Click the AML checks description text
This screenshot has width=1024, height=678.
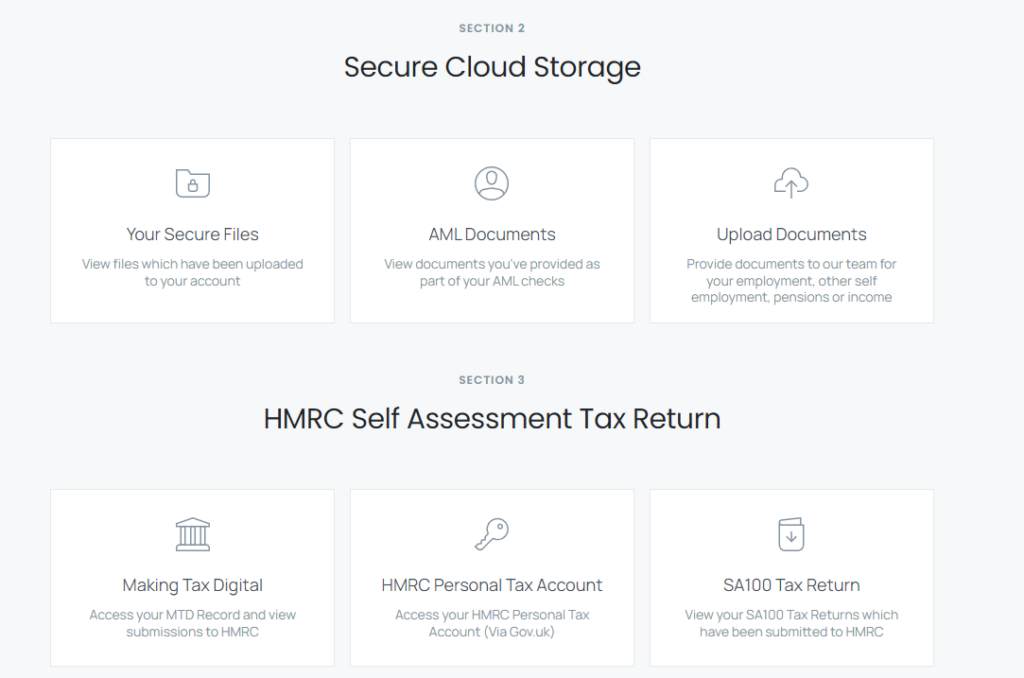point(492,272)
